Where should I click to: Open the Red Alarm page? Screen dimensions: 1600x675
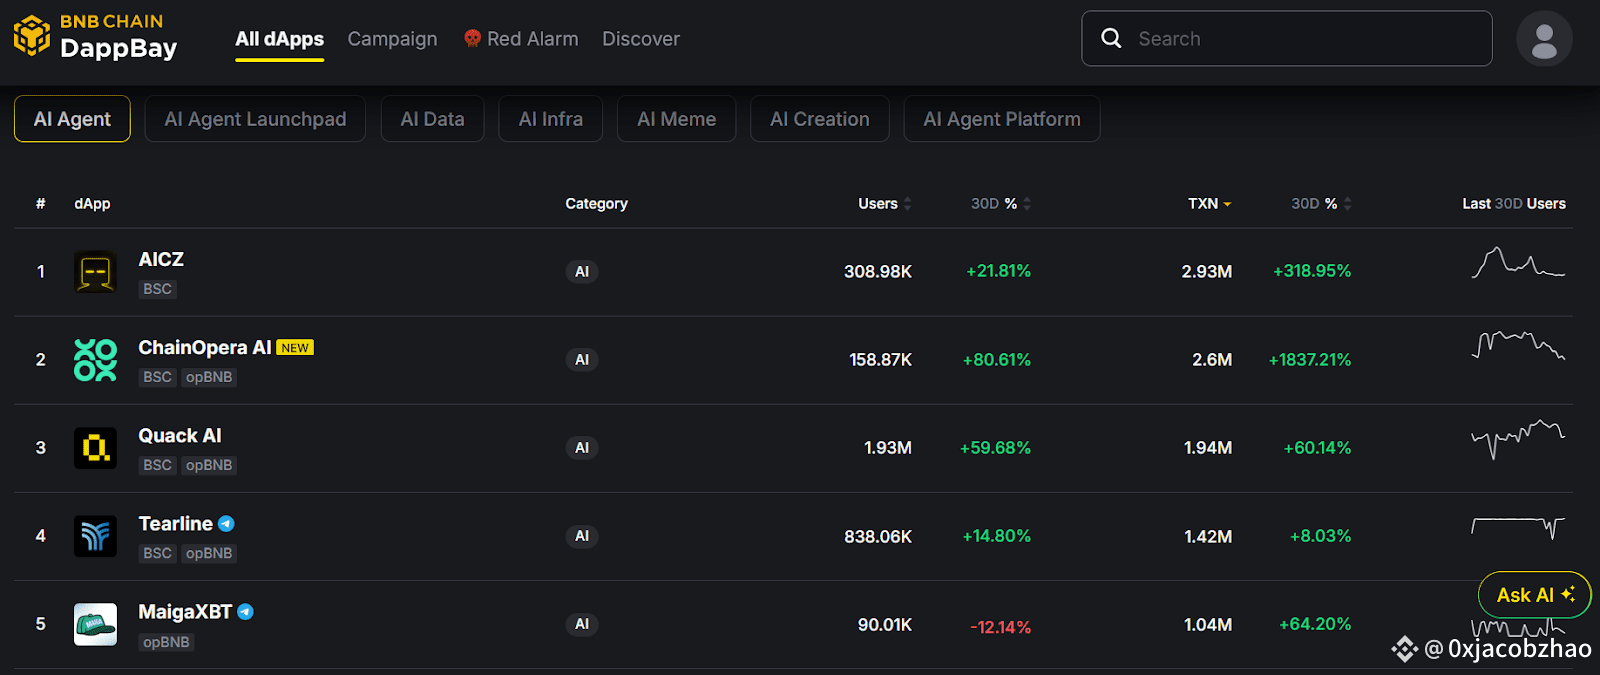[521, 39]
